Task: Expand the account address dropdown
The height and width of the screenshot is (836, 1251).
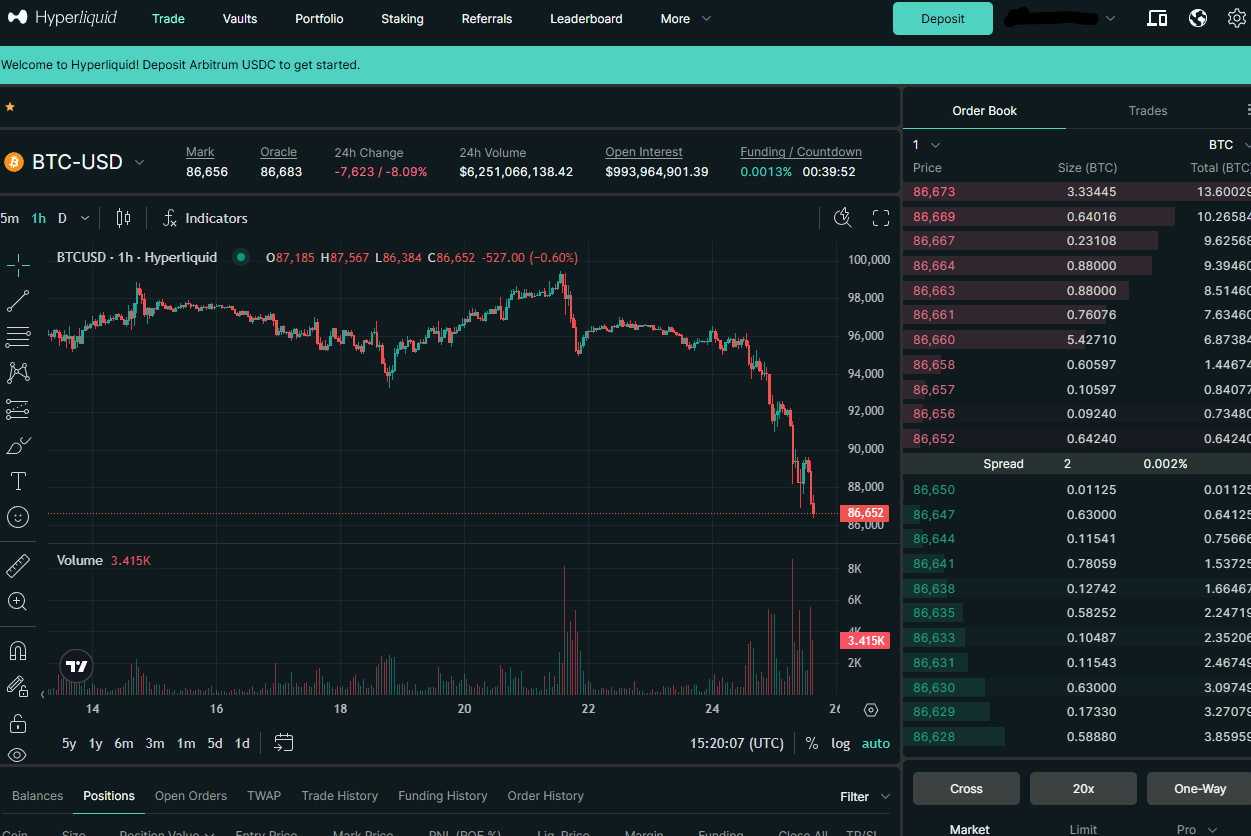Action: [1110, 18]
